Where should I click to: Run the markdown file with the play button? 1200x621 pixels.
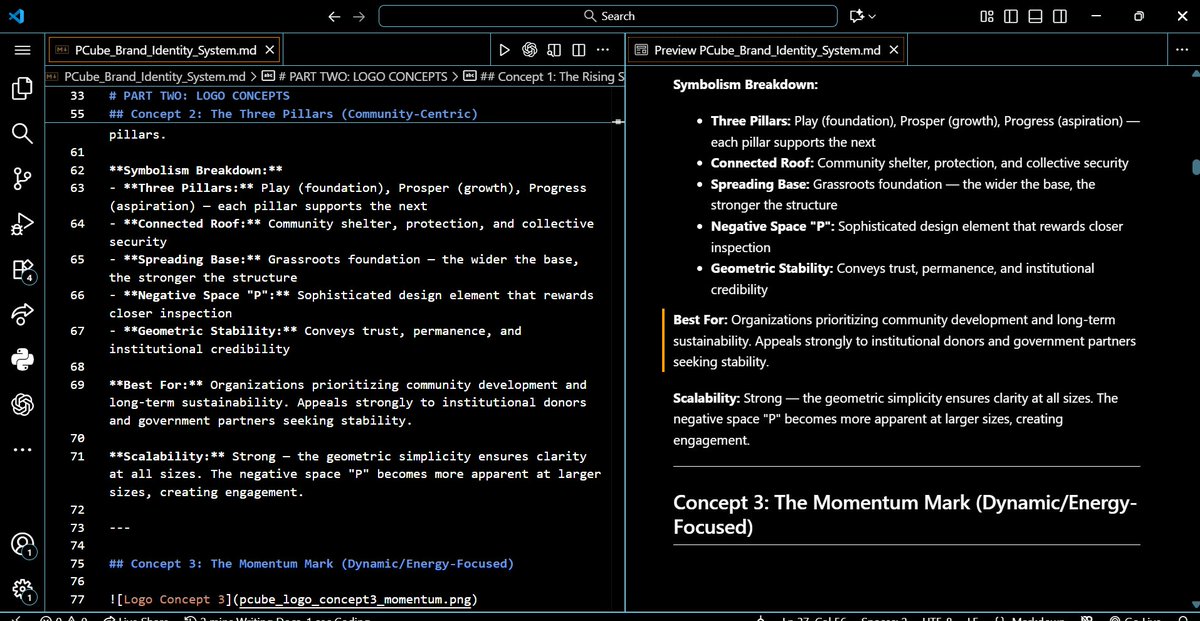pos(505,49)
